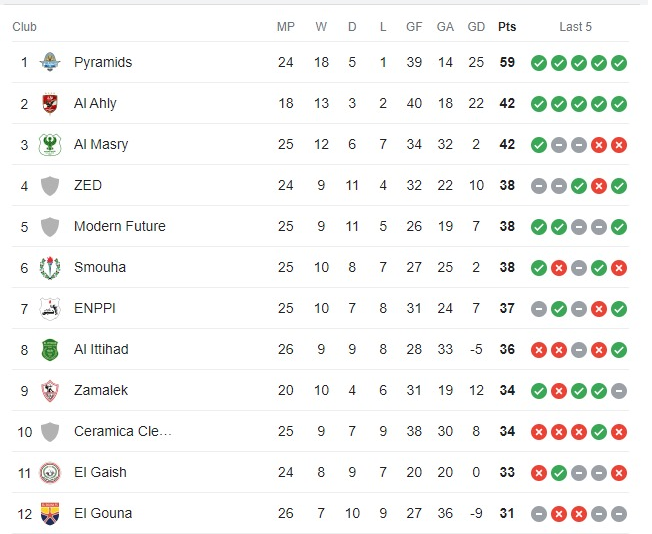Screen dimensions: 652x534
Task: Click the El Gouna shield crest icon
Action: pos(50,514)
